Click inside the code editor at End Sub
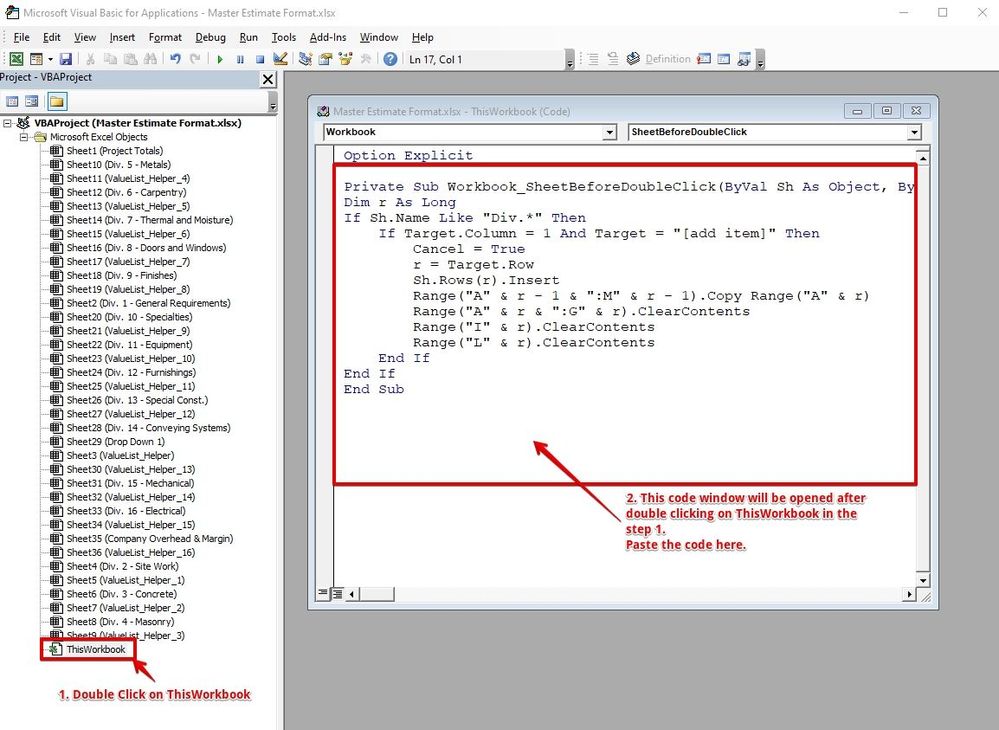This screenshot has width=999, height=730. (x=373, y=389)
